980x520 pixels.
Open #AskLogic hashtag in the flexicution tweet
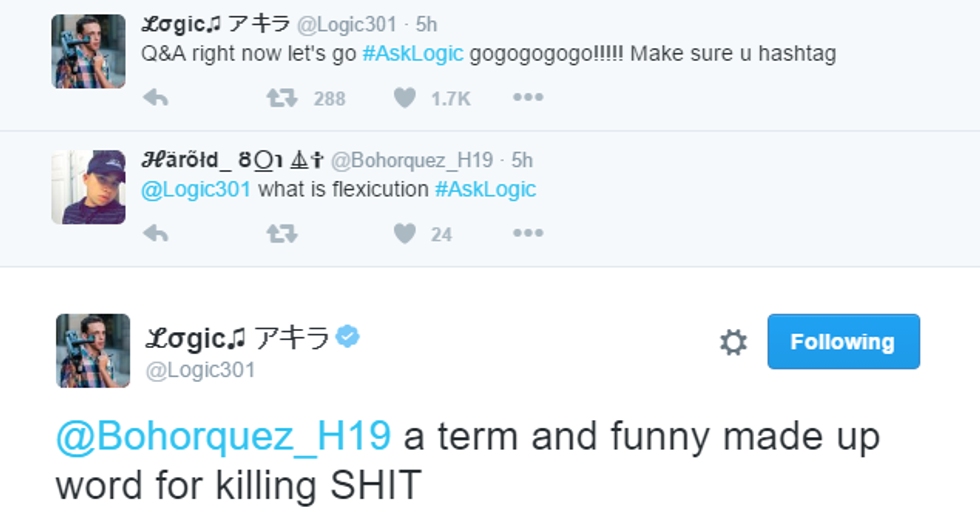(485, 189)
